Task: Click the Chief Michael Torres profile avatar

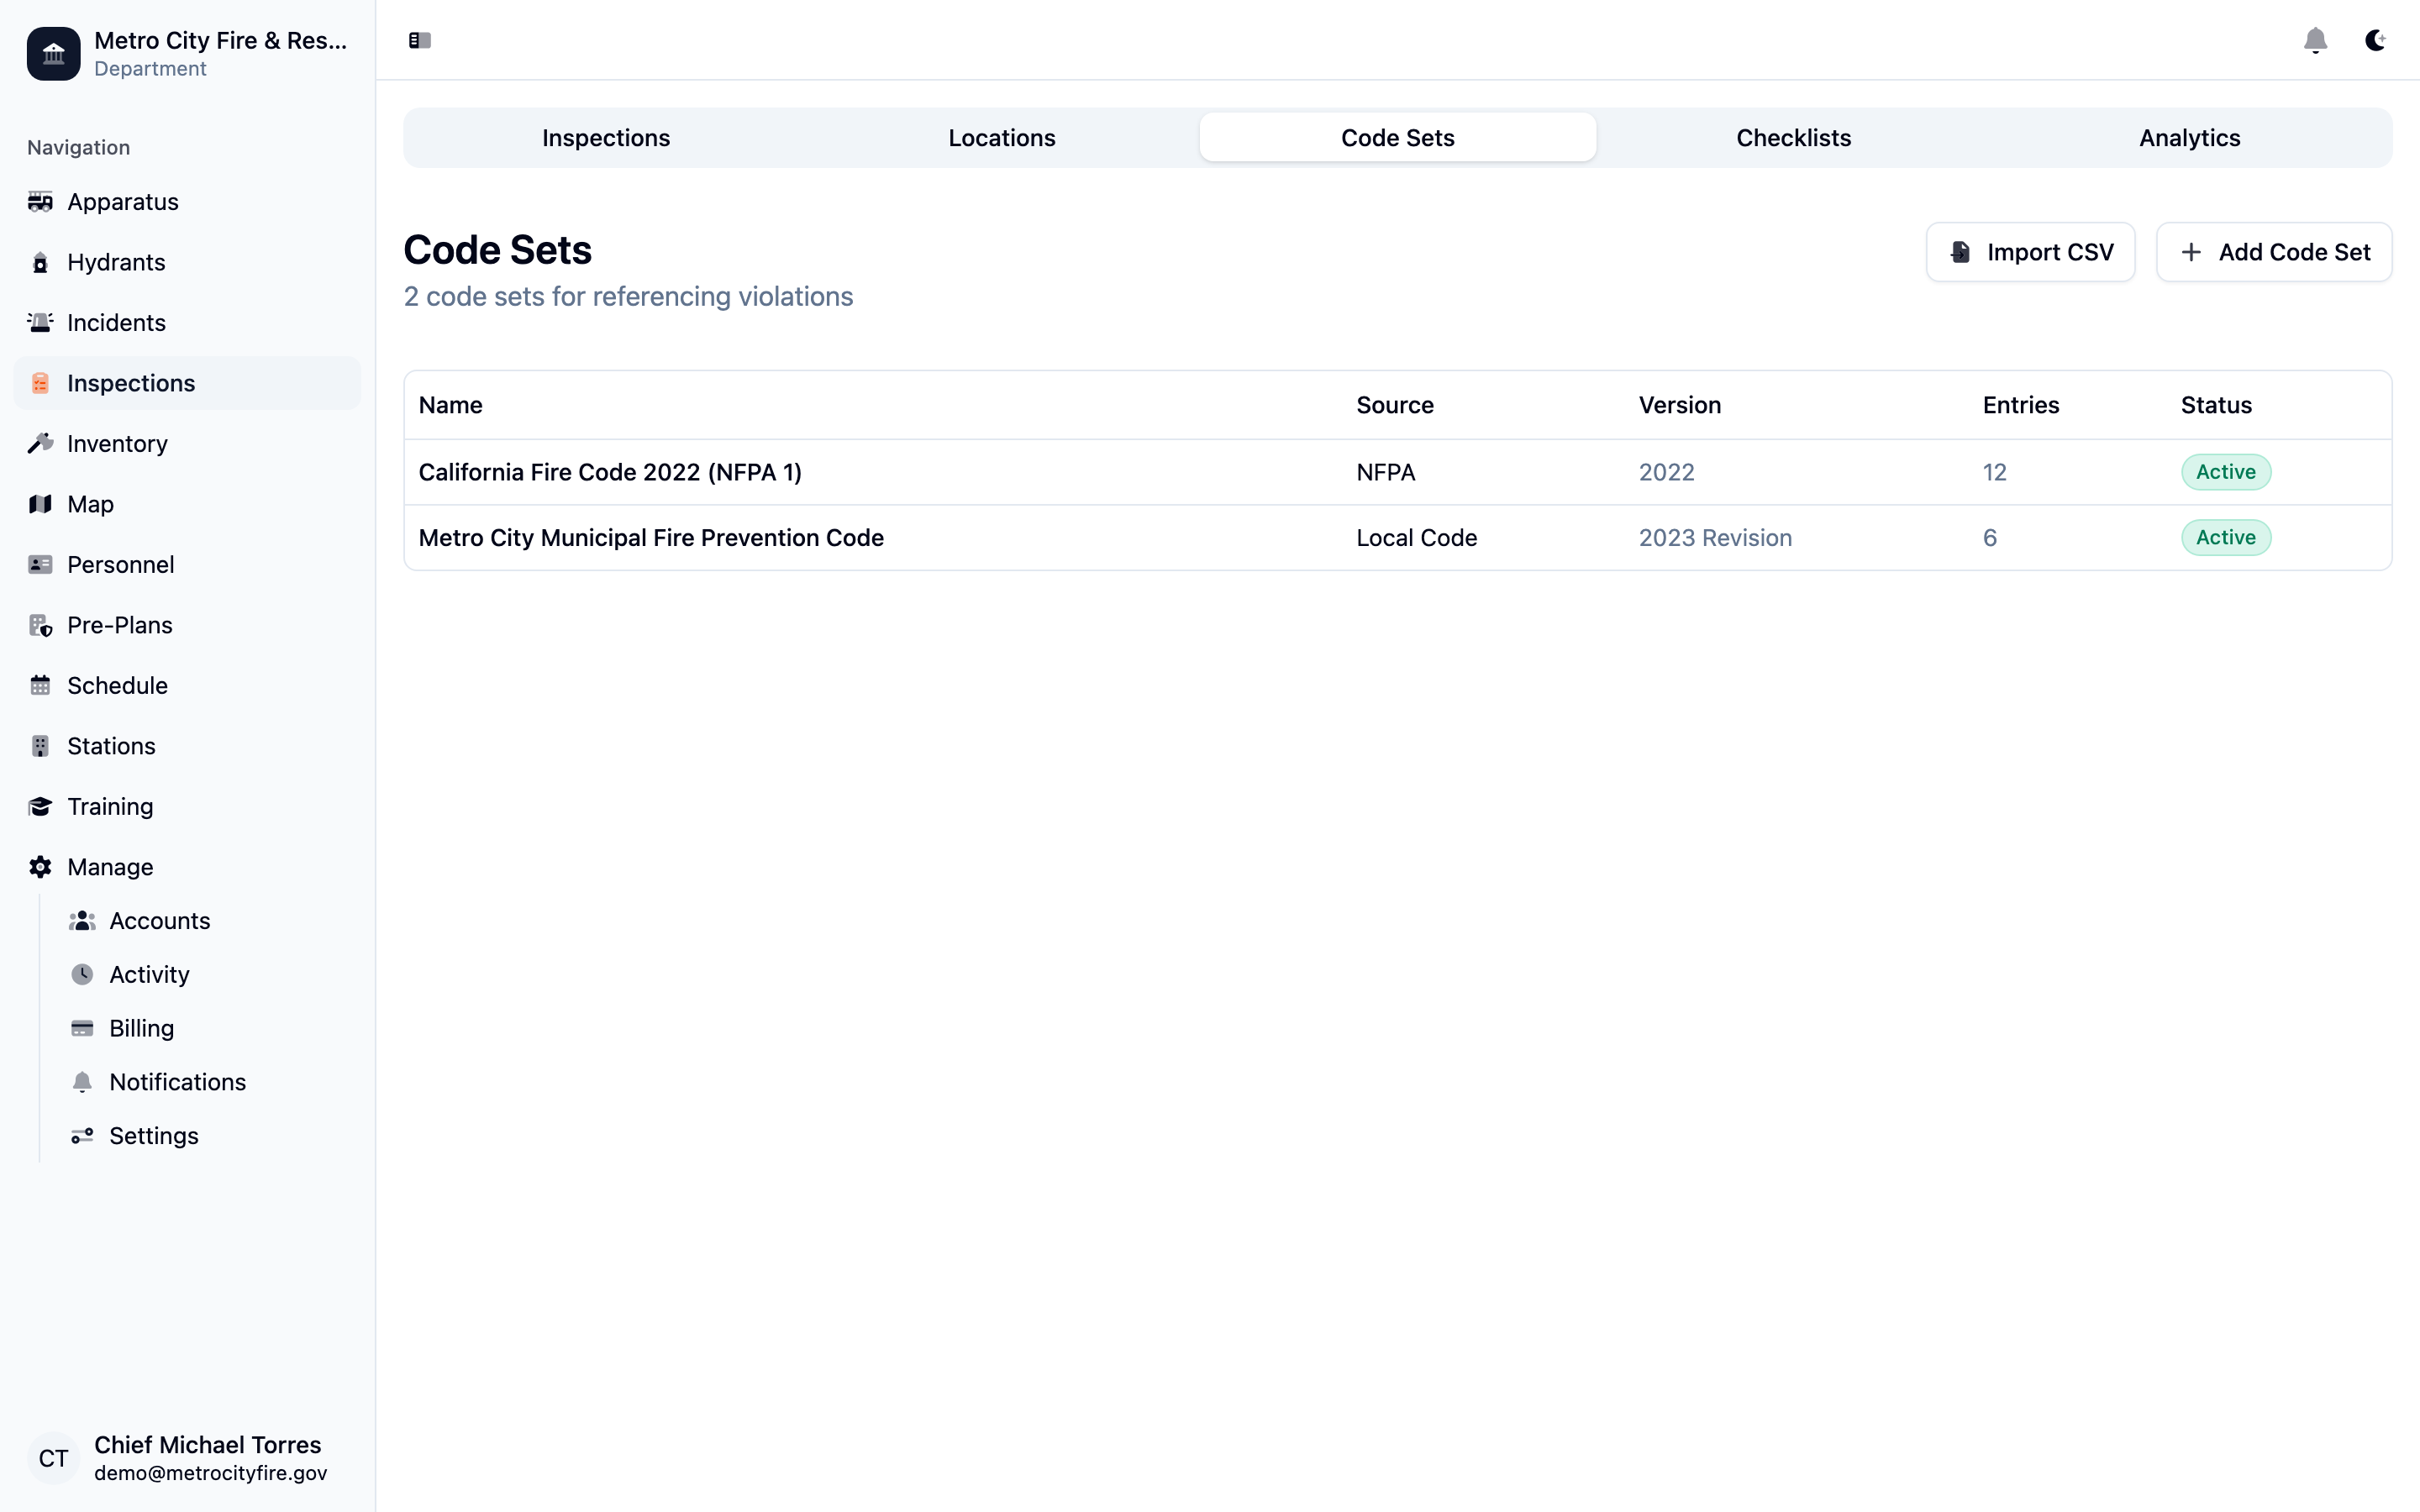Action: pyautogui.click(x=53, y=1458)
